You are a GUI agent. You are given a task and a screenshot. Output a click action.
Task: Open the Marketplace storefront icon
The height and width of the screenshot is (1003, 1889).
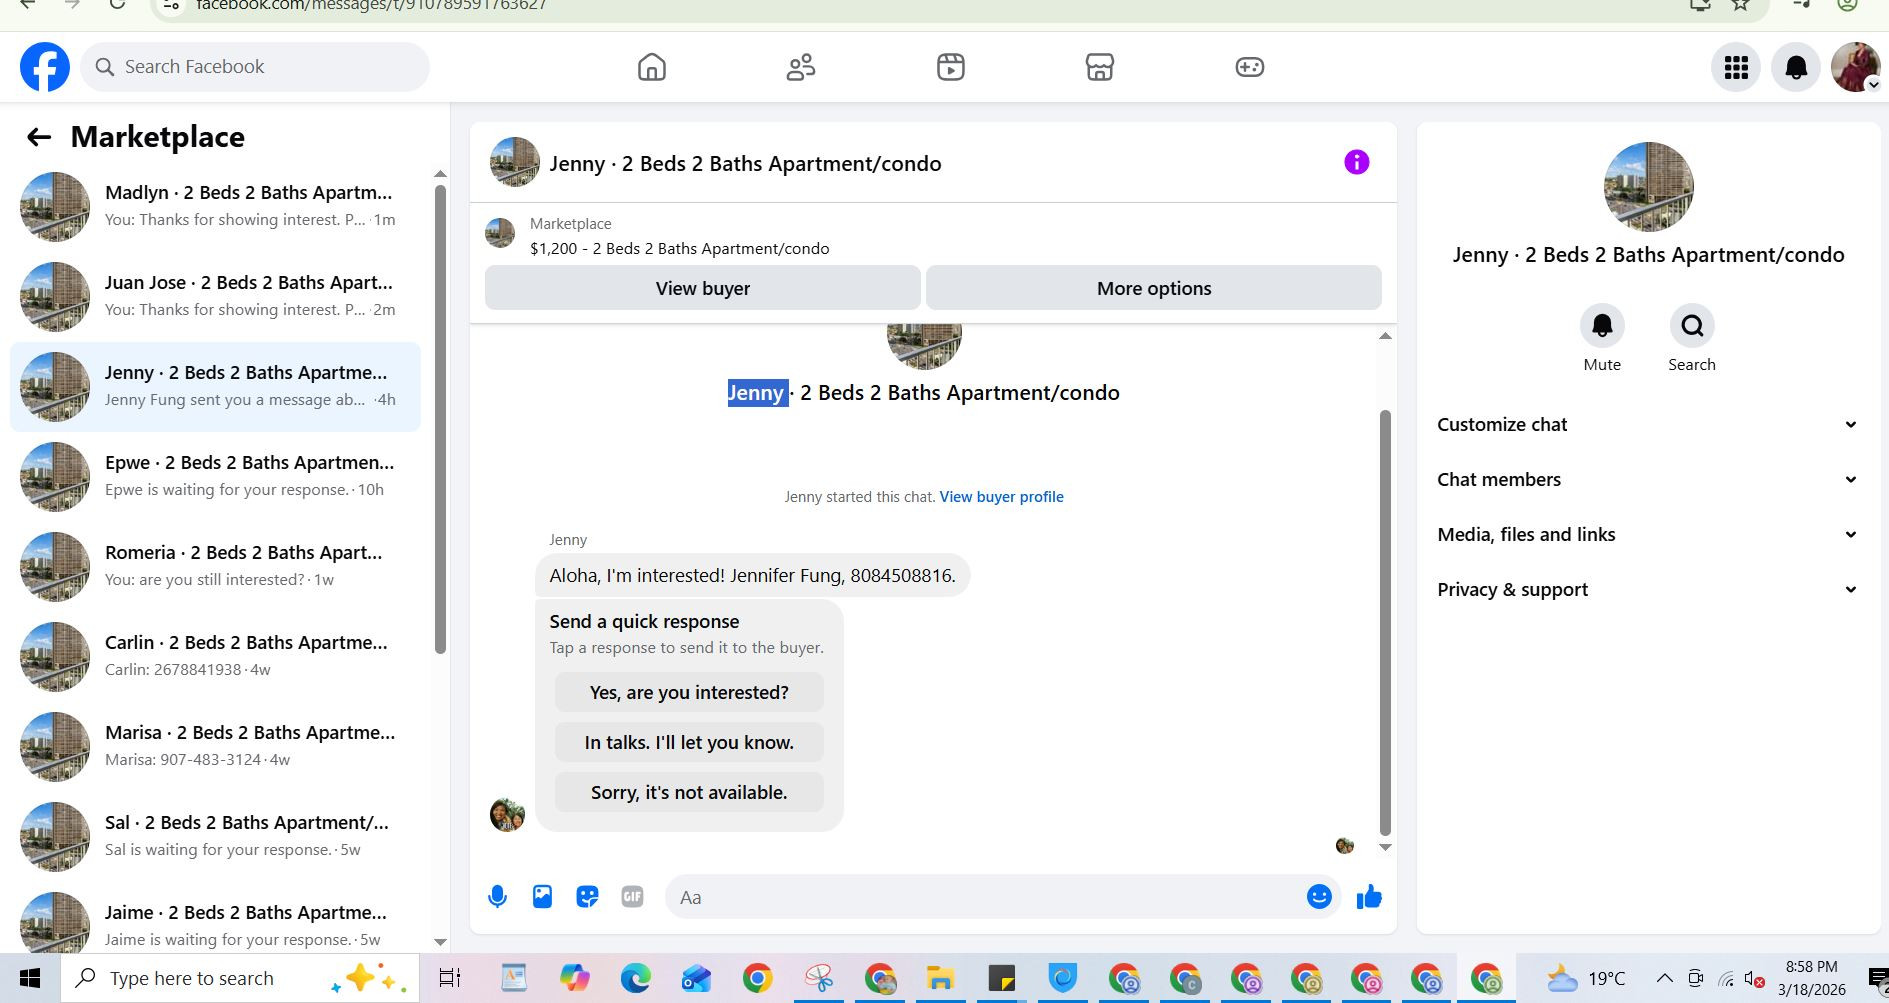pos(1100,67)
